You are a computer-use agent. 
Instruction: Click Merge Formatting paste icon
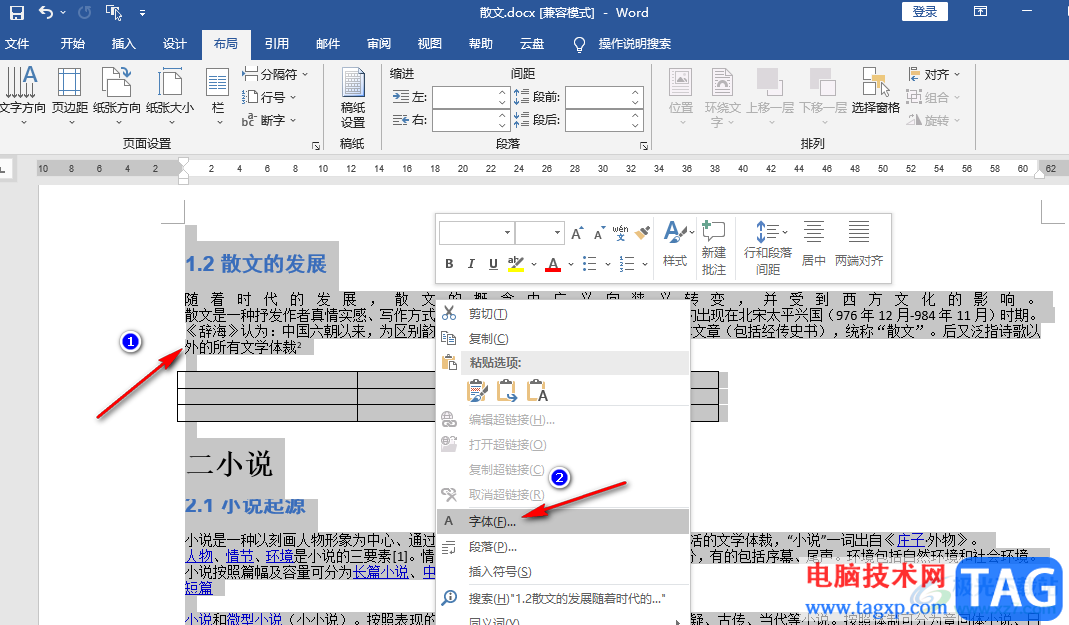(x=507, y=391)
